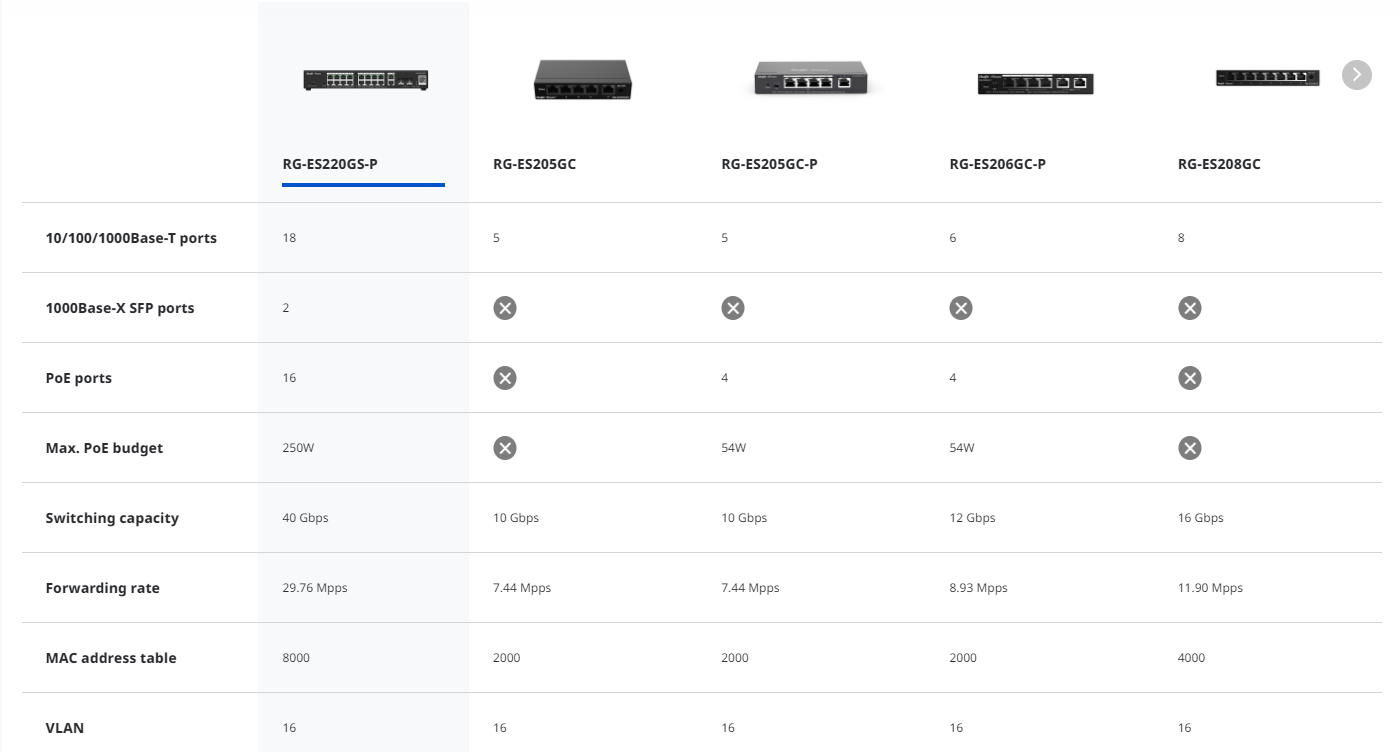Click the '10/100/1000Base-T ports' row label

tap(131, 238)
